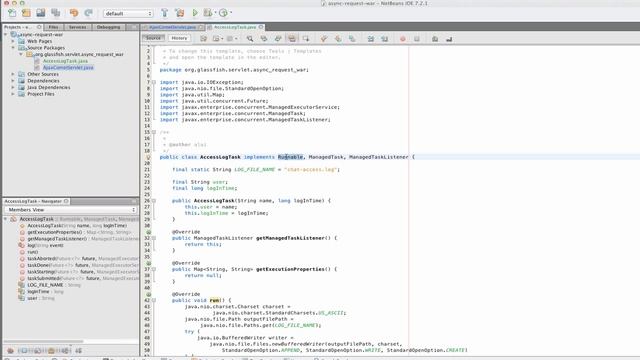Viewport: 640px width, 360px height.
Task: Expand the Java Dependencies node
Action: [x=13, y=87]
